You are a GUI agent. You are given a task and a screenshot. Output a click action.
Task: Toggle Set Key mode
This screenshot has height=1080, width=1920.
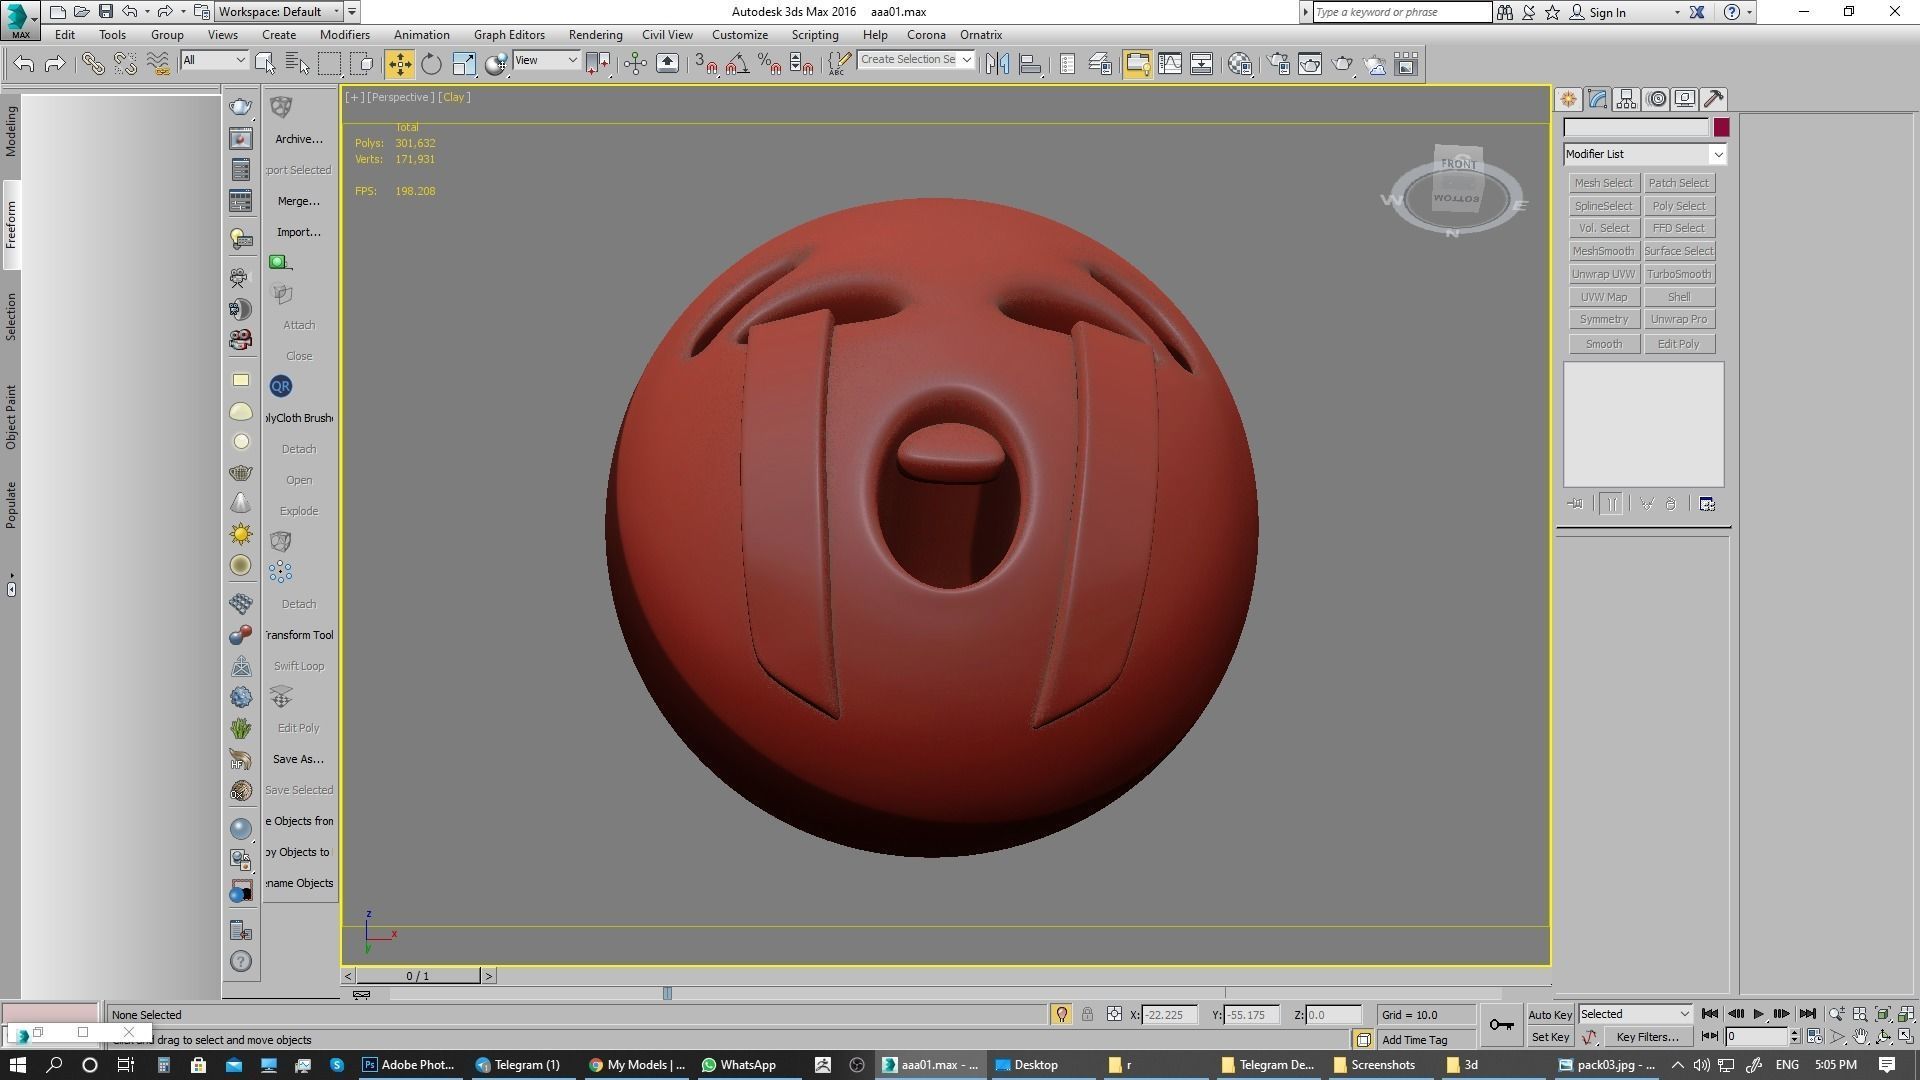click(1550, 1037)
